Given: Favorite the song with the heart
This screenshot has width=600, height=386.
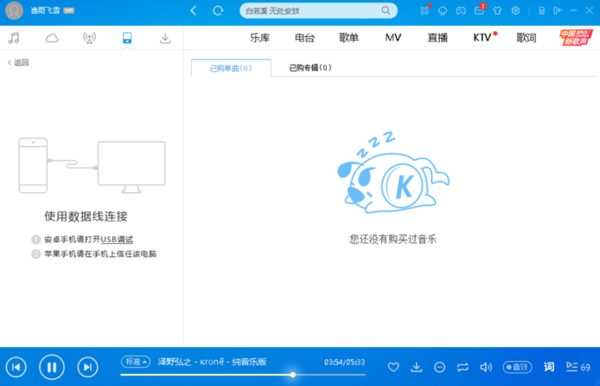Looking at the screenshot, I should click(x=393, y=367).
